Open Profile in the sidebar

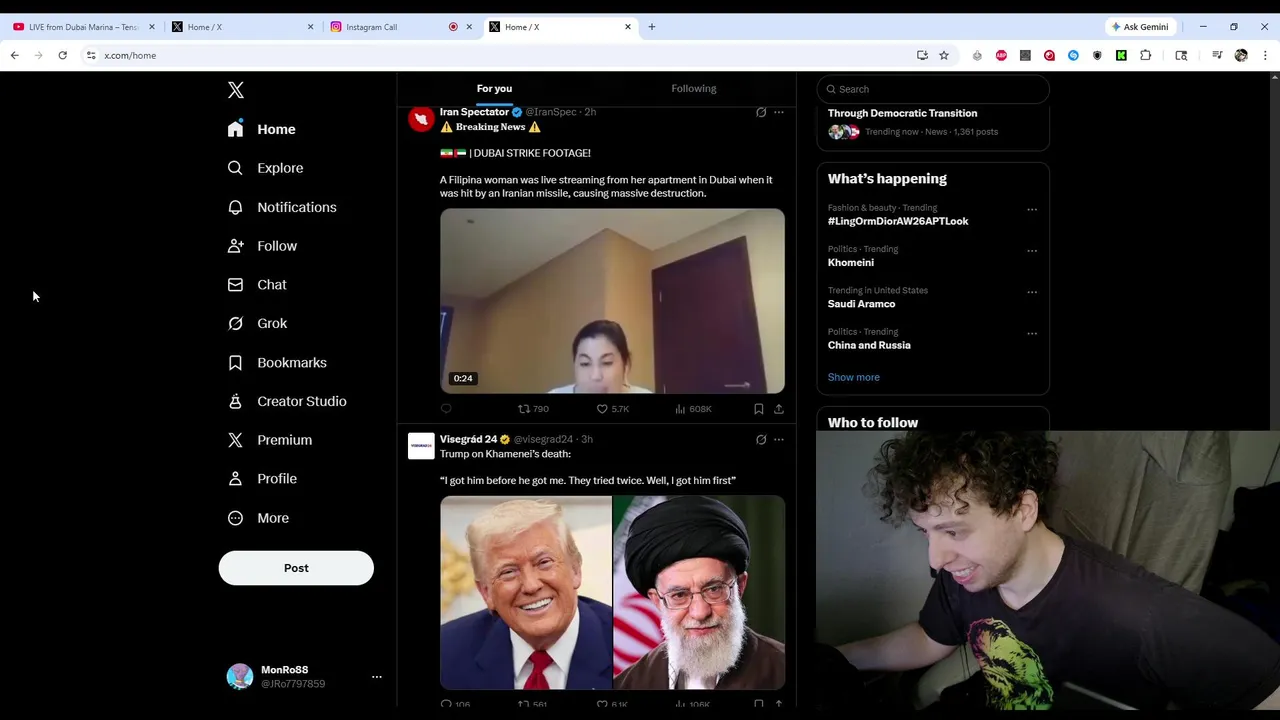click(262, 479)
